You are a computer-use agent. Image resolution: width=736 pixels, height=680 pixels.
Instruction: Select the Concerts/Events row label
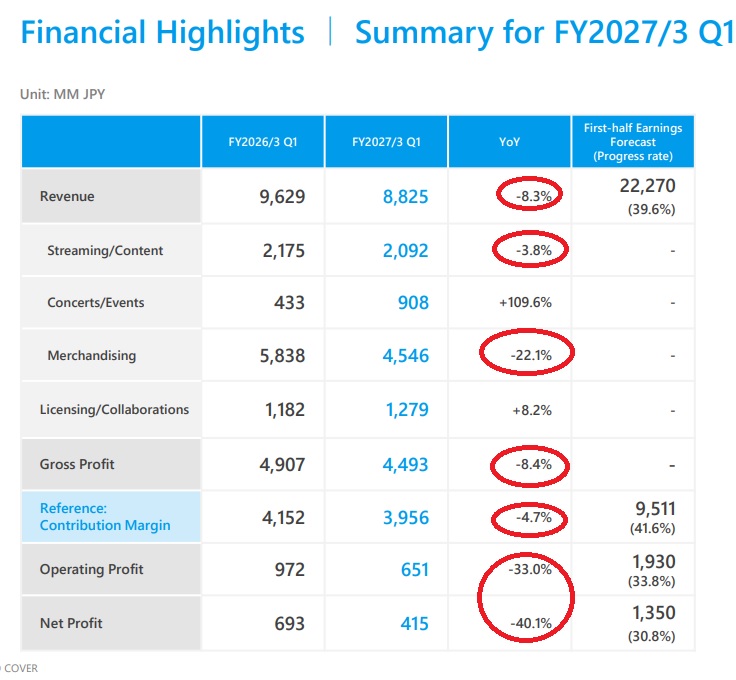click(96, 303)
